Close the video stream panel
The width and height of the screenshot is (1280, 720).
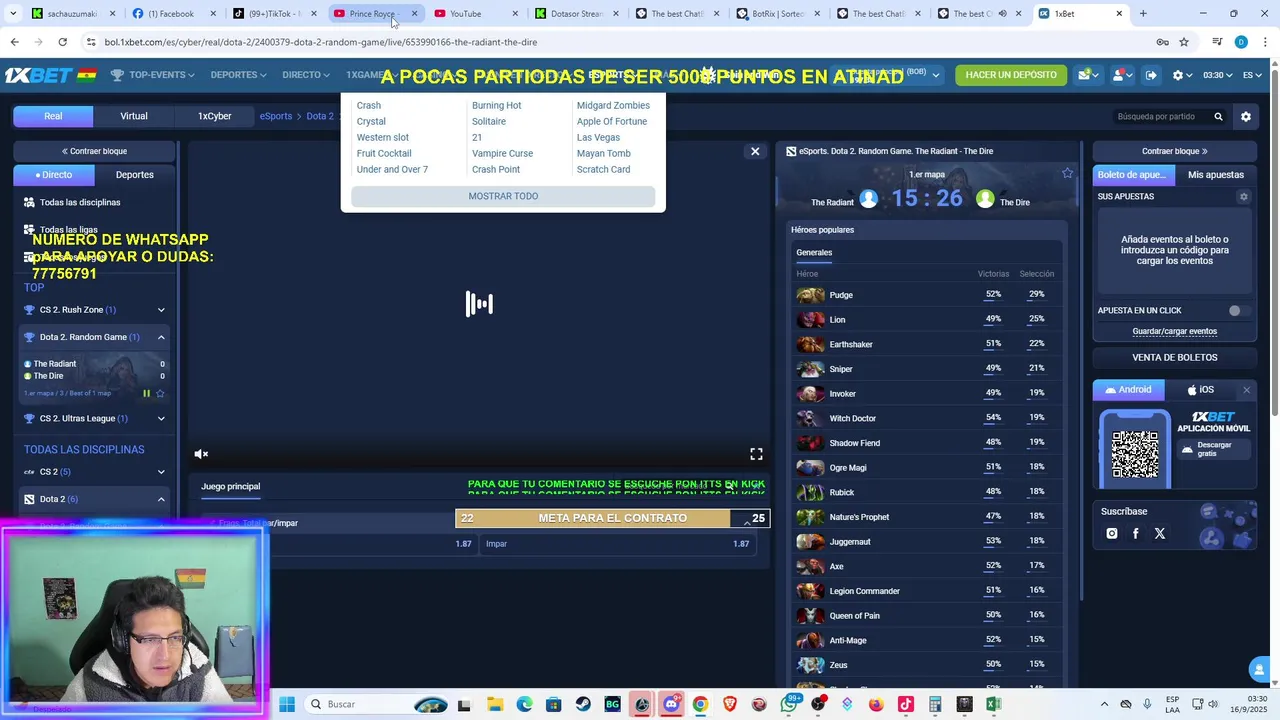(755, 151)
